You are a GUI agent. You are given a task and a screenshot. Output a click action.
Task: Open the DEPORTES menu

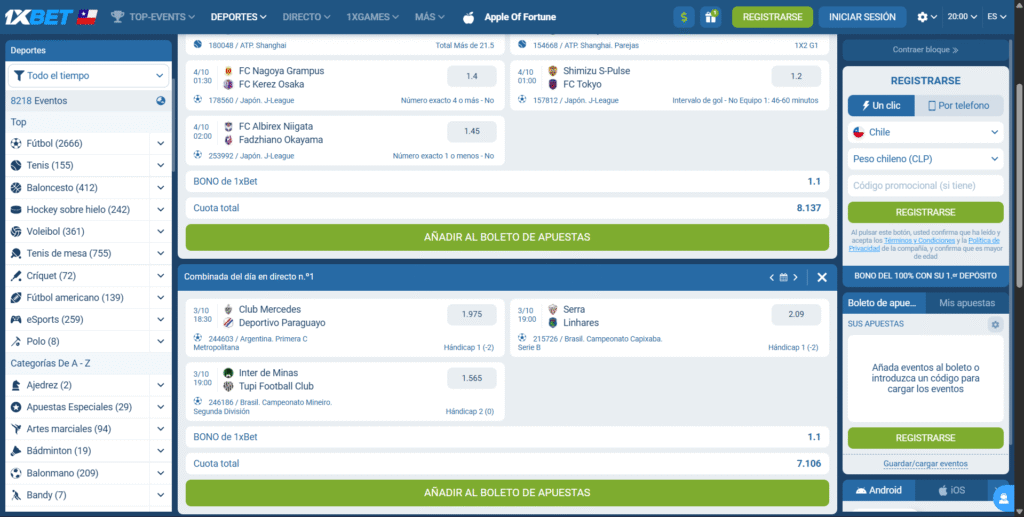239,17
